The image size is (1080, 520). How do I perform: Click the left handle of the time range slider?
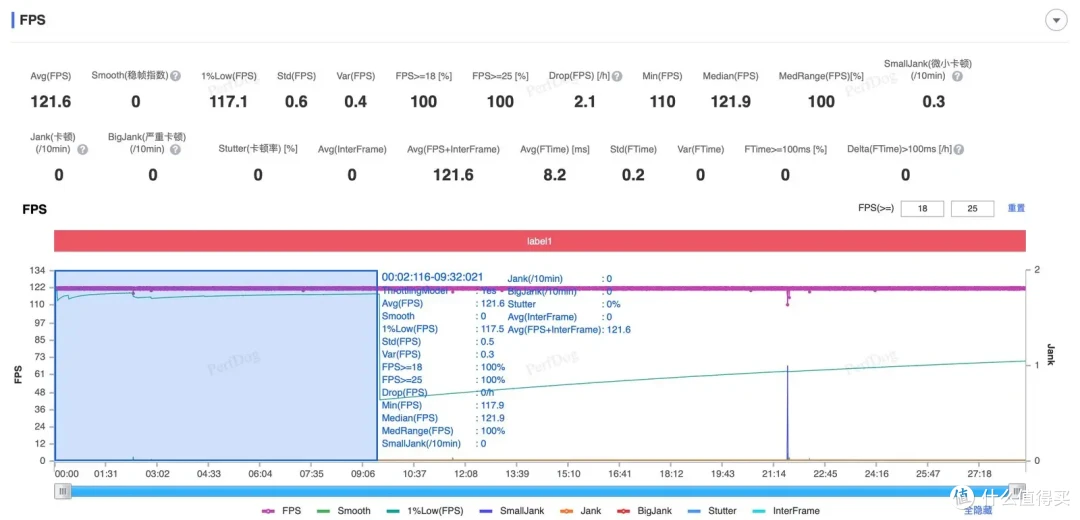63,491
